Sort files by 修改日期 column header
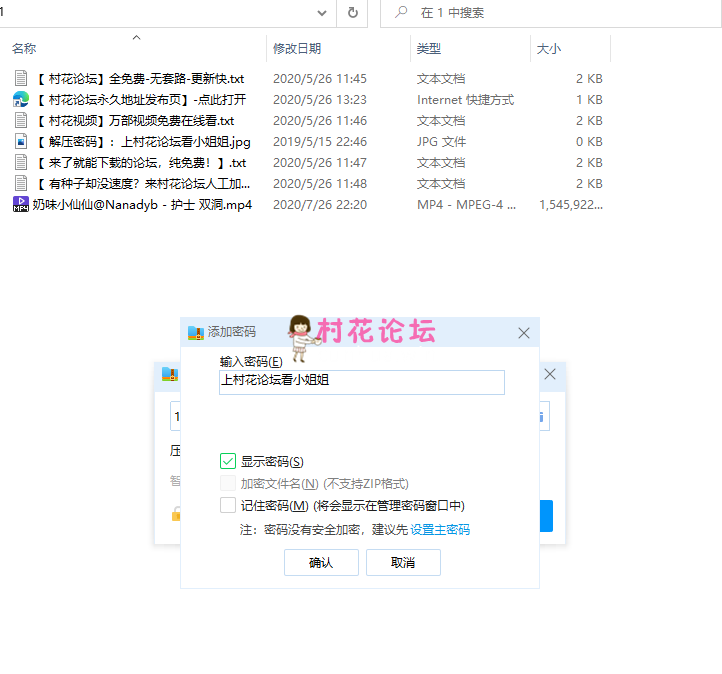Image resolution: width=722 pixels, height=674 pixels. [297, 49]
